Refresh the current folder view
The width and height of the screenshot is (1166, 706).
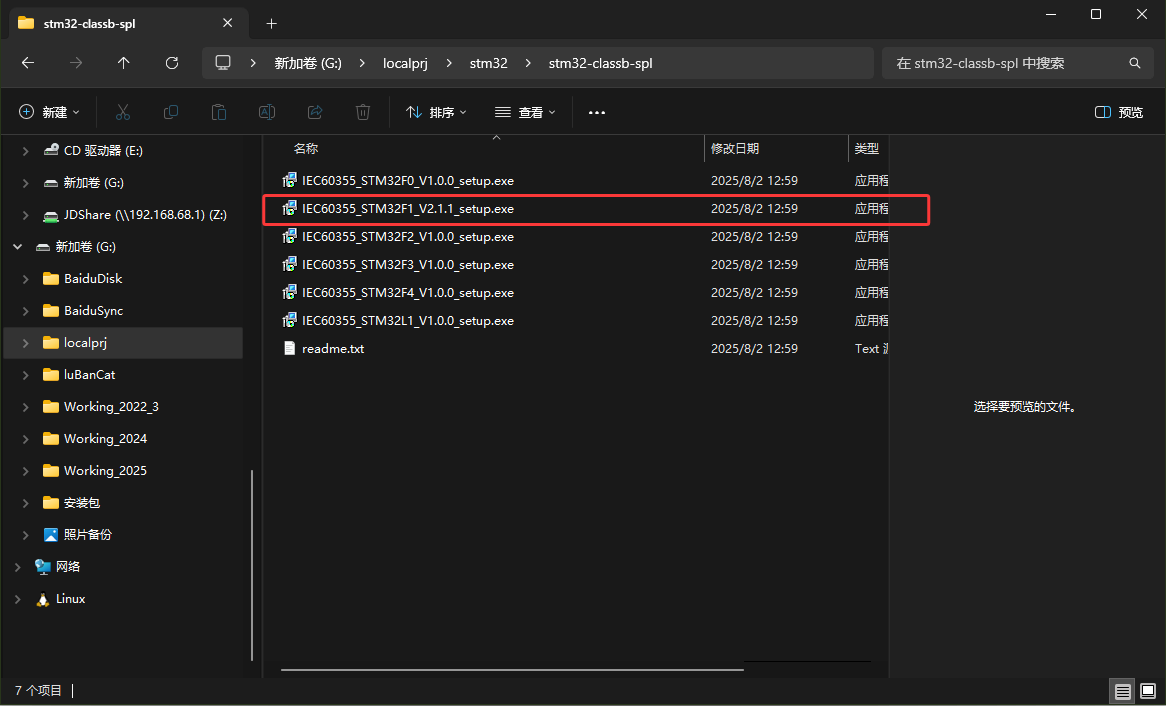[172, 63]
